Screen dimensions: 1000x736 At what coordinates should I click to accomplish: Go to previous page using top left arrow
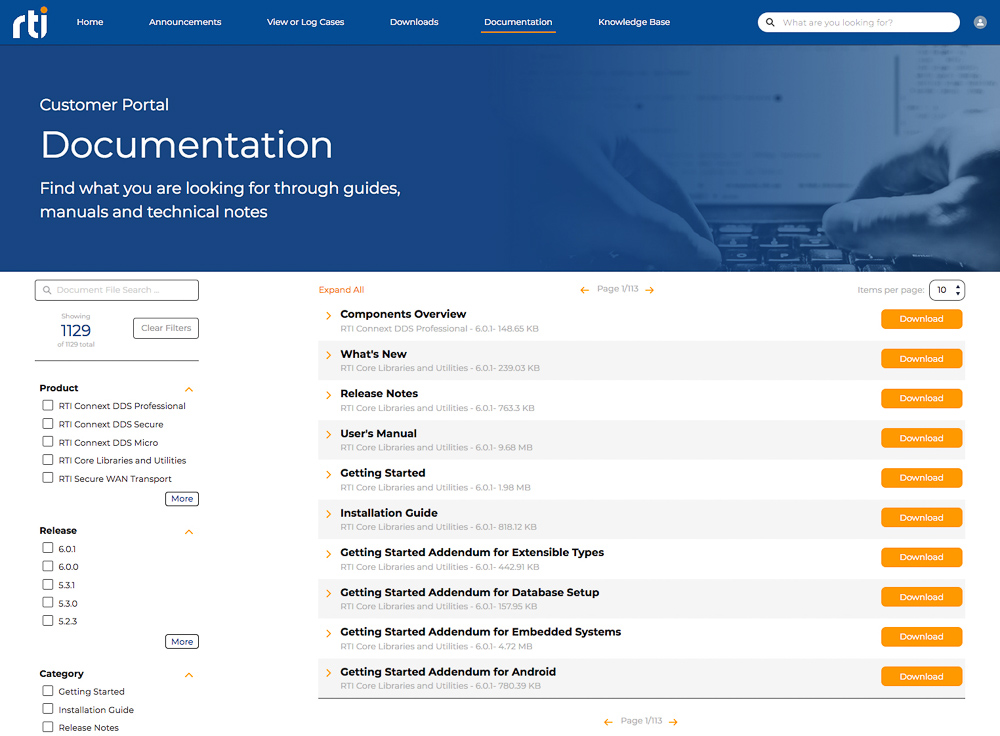point(584,290)
